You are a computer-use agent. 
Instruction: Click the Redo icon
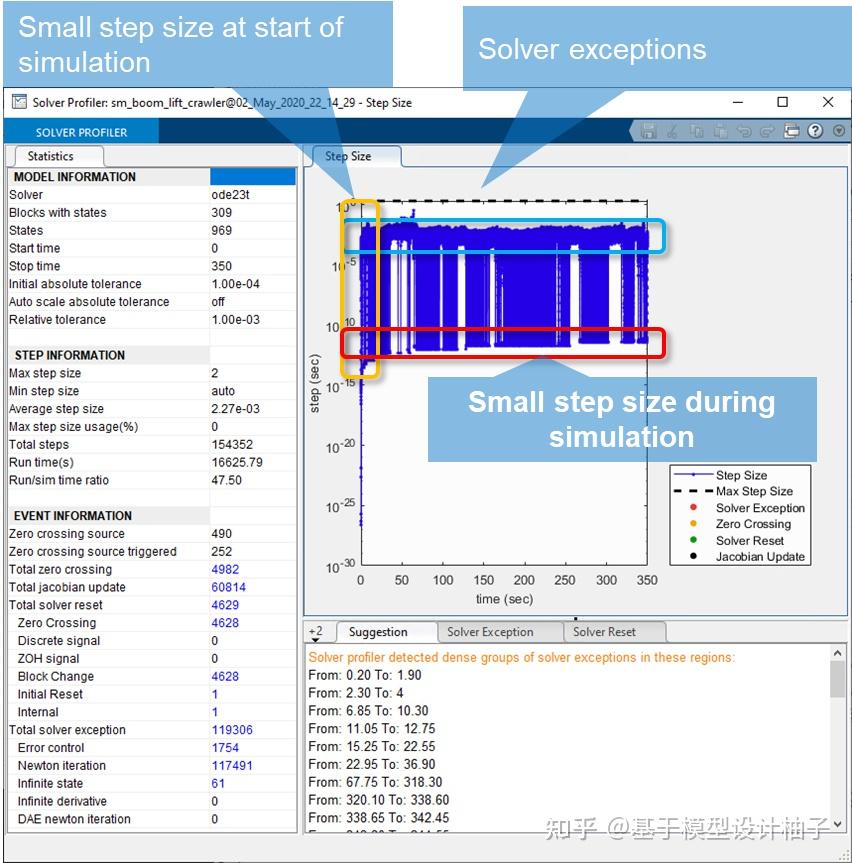[767, 131]
